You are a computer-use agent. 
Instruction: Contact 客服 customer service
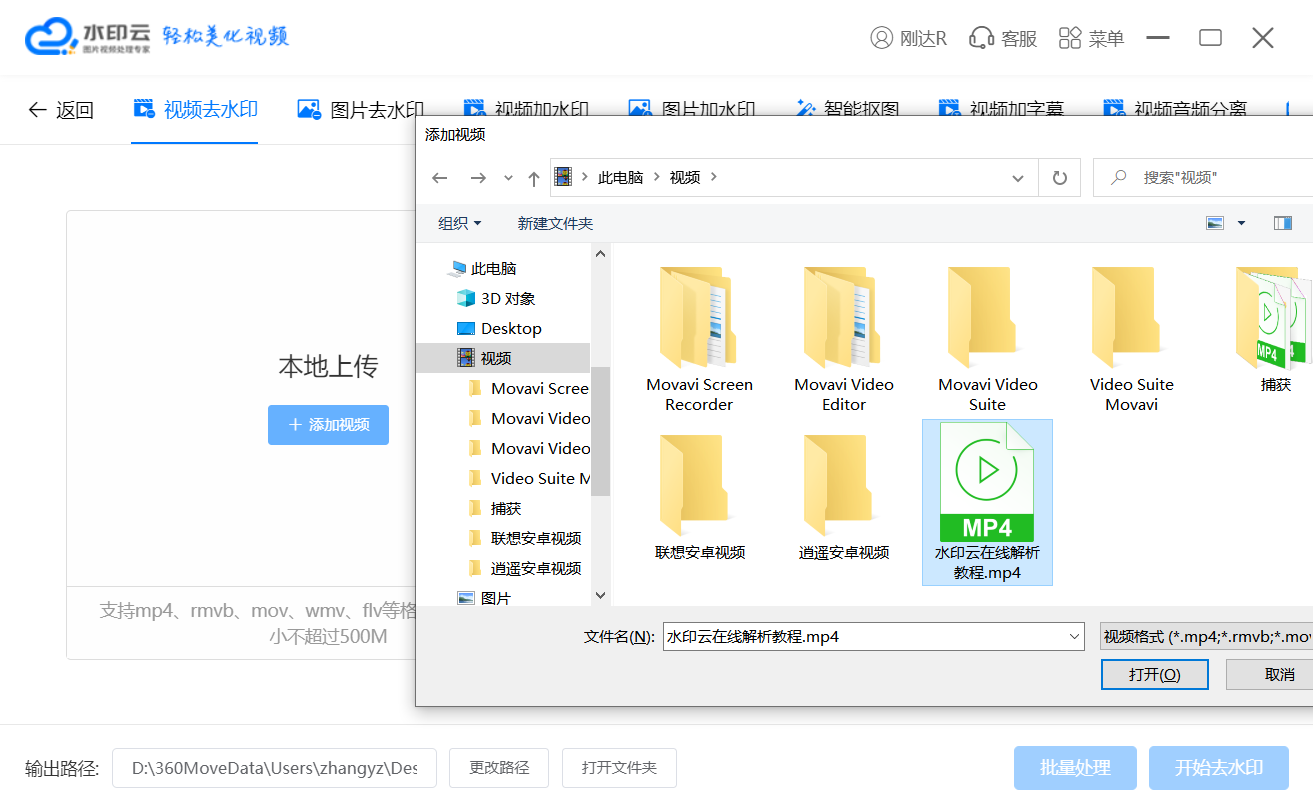1003,38
